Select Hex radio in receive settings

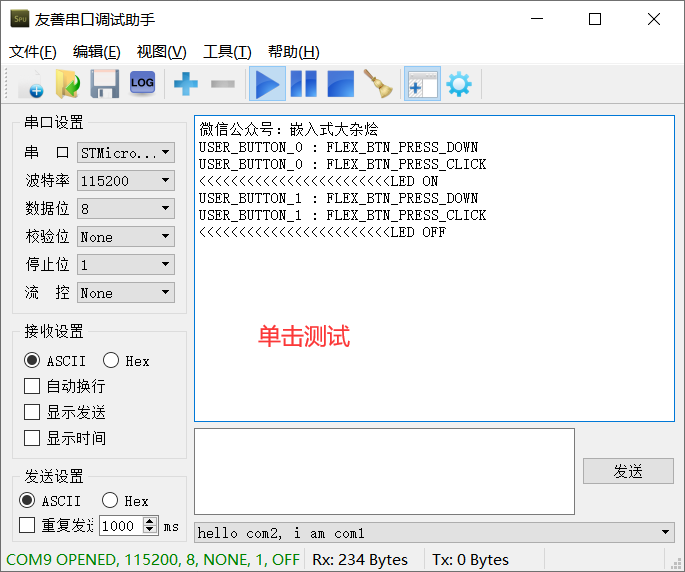[x=111, y=361]
